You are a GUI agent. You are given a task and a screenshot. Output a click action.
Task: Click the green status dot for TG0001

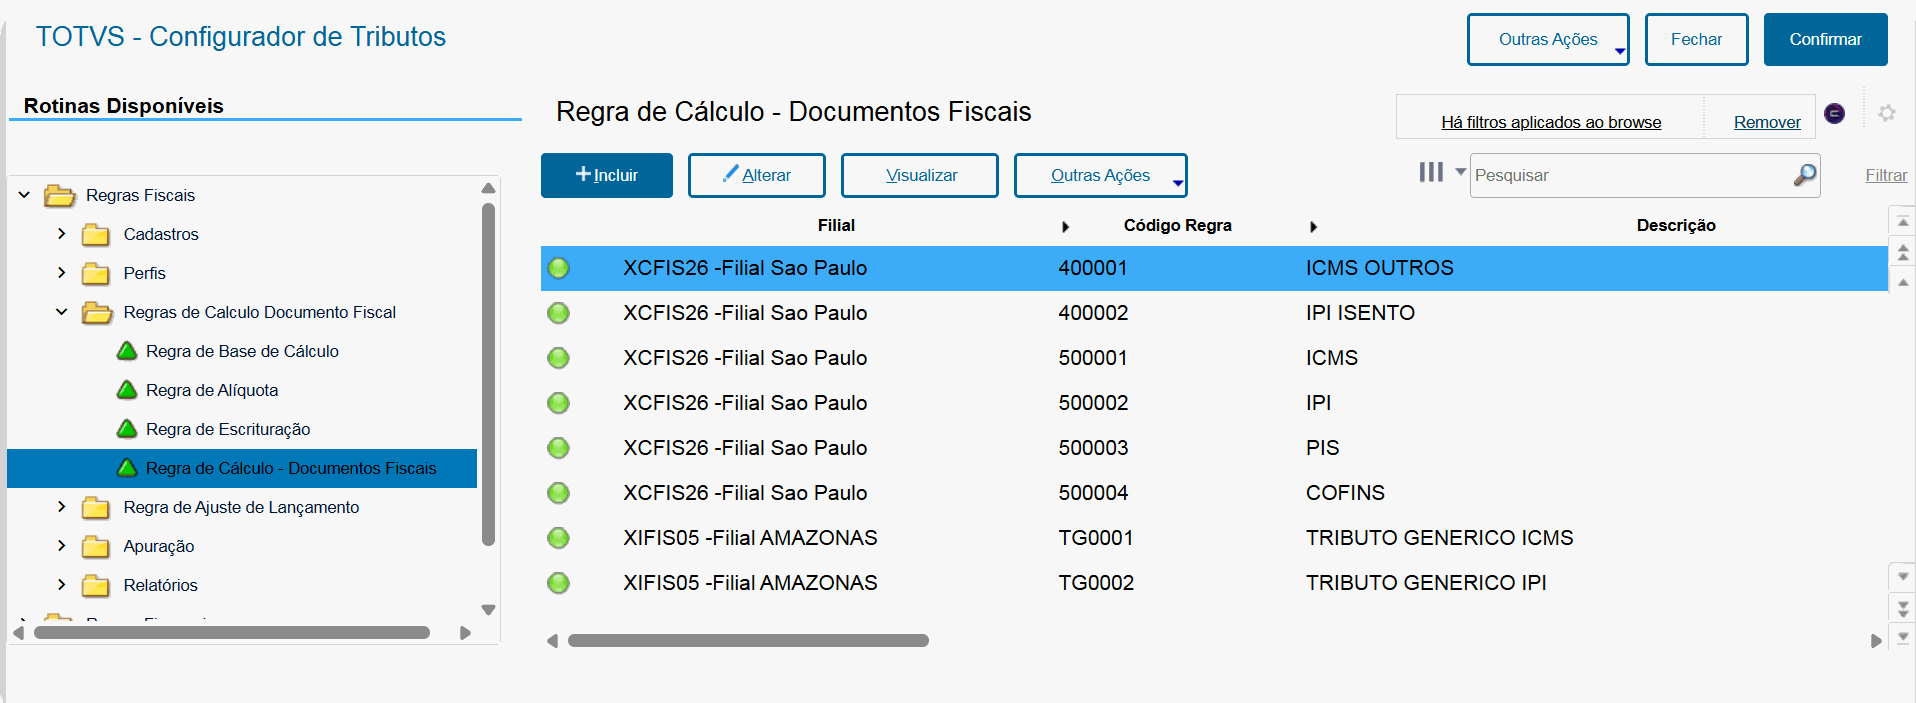(x=558, y=538)
